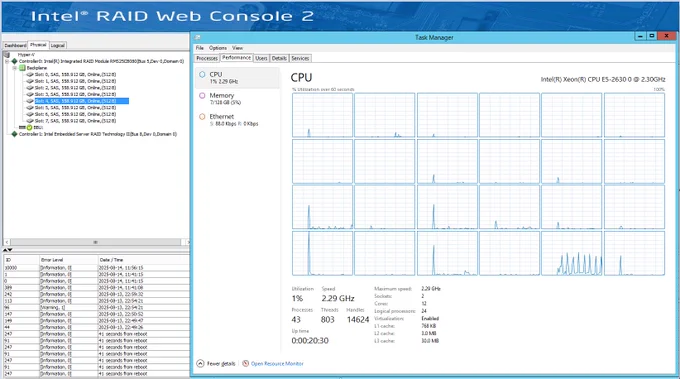Collapse the Backplane tree node
The height and width of the screenshot is (379, 680).
pos(14,68)
